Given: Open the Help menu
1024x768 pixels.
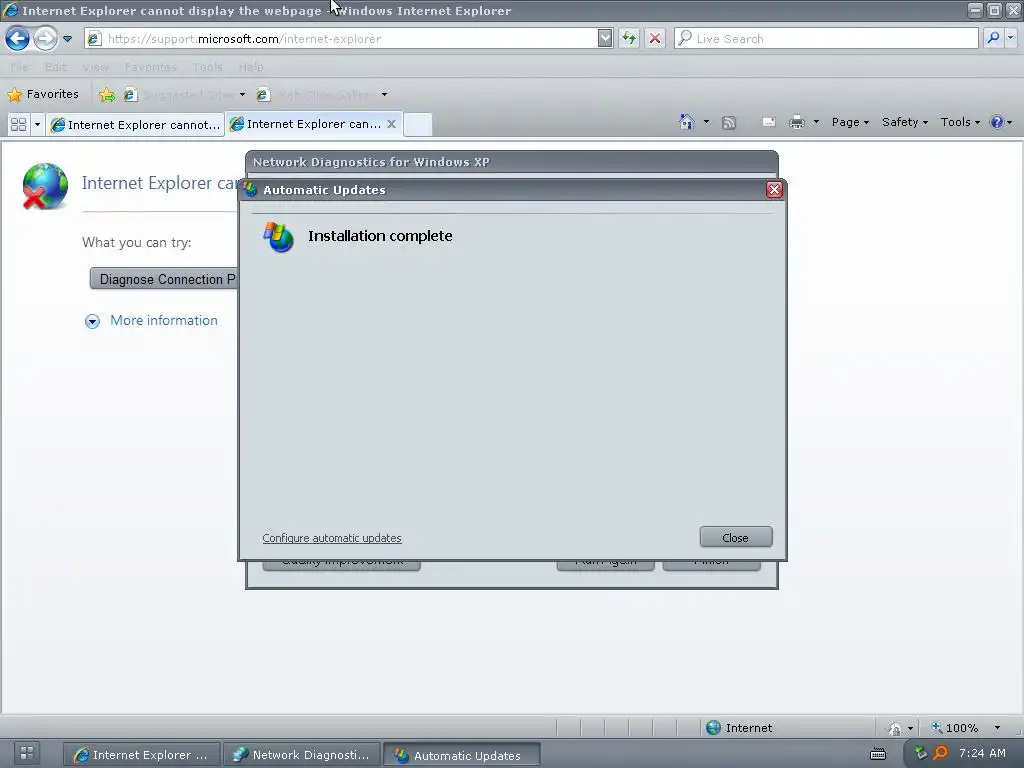Looking at the screenshot, I should tap(251, 67).
